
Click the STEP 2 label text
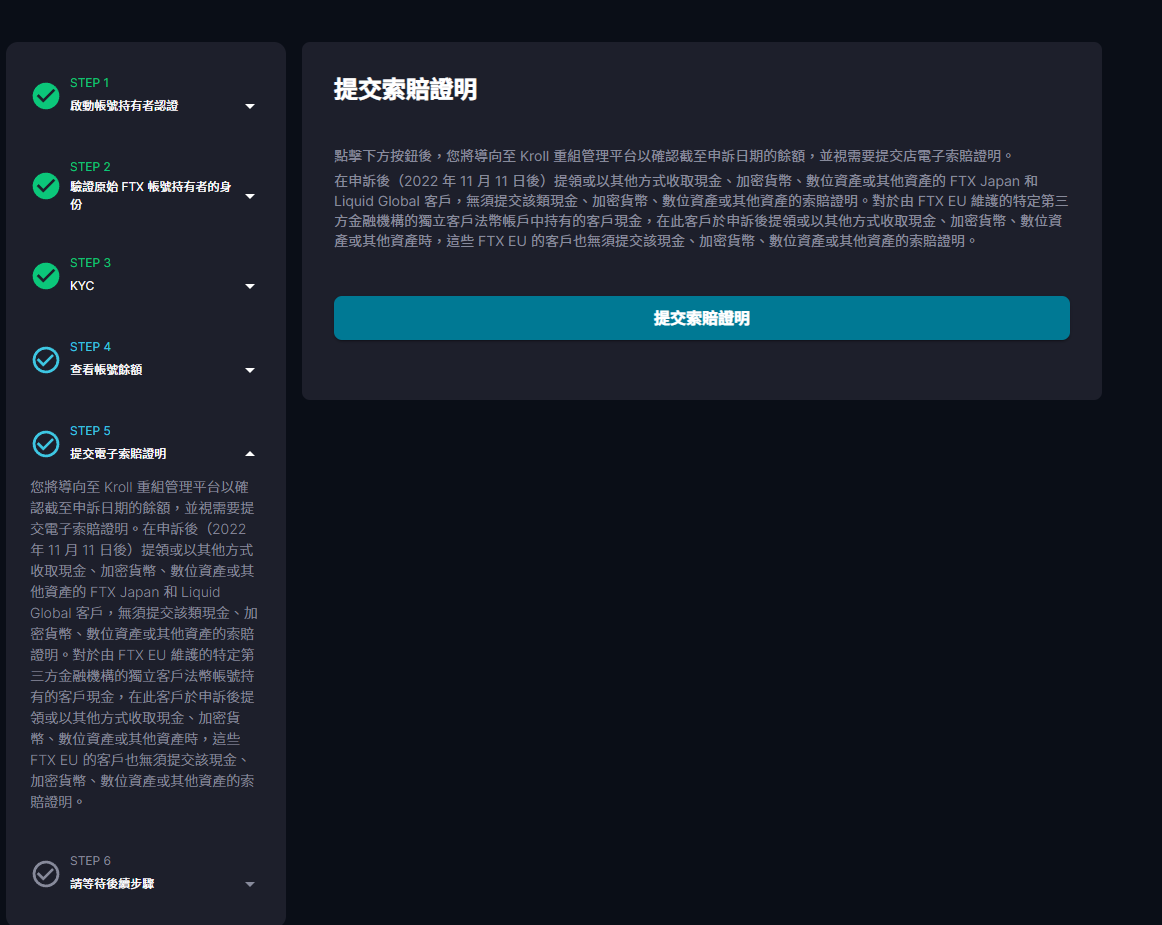(x=90, y=167)
